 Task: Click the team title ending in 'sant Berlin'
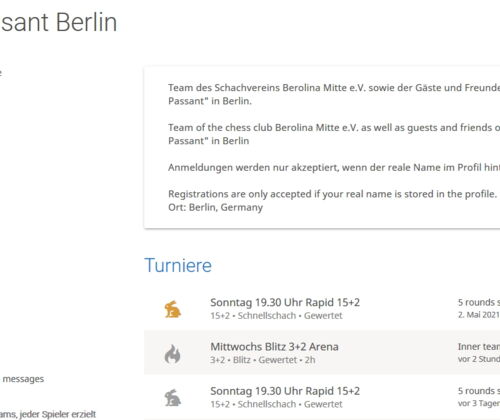(59, 22)
